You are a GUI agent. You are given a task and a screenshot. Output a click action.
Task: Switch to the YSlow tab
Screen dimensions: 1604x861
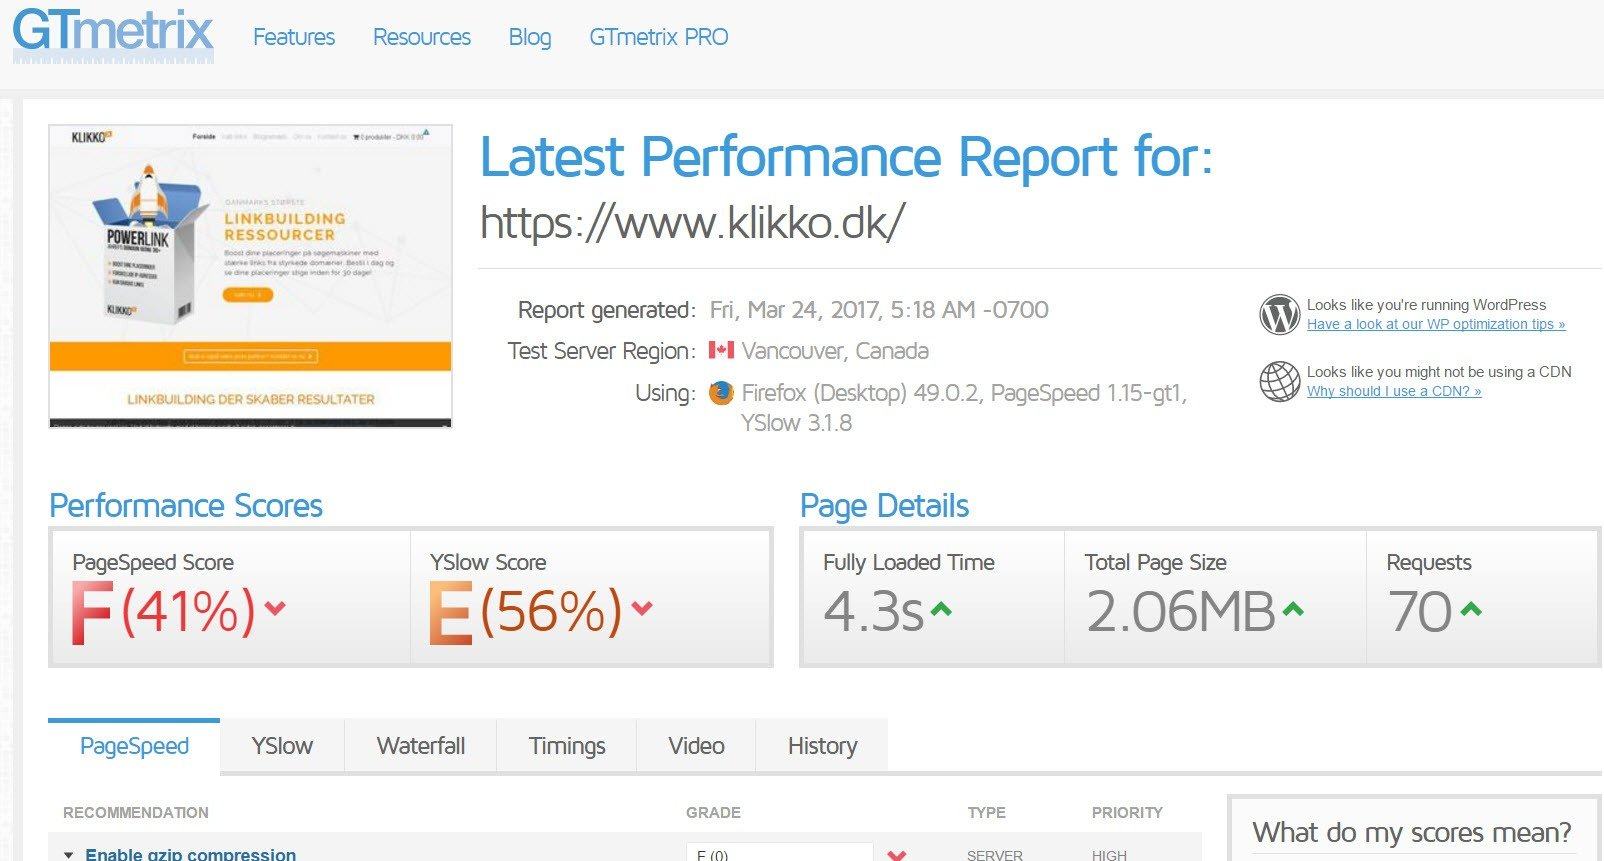click(x=282, y=746)
